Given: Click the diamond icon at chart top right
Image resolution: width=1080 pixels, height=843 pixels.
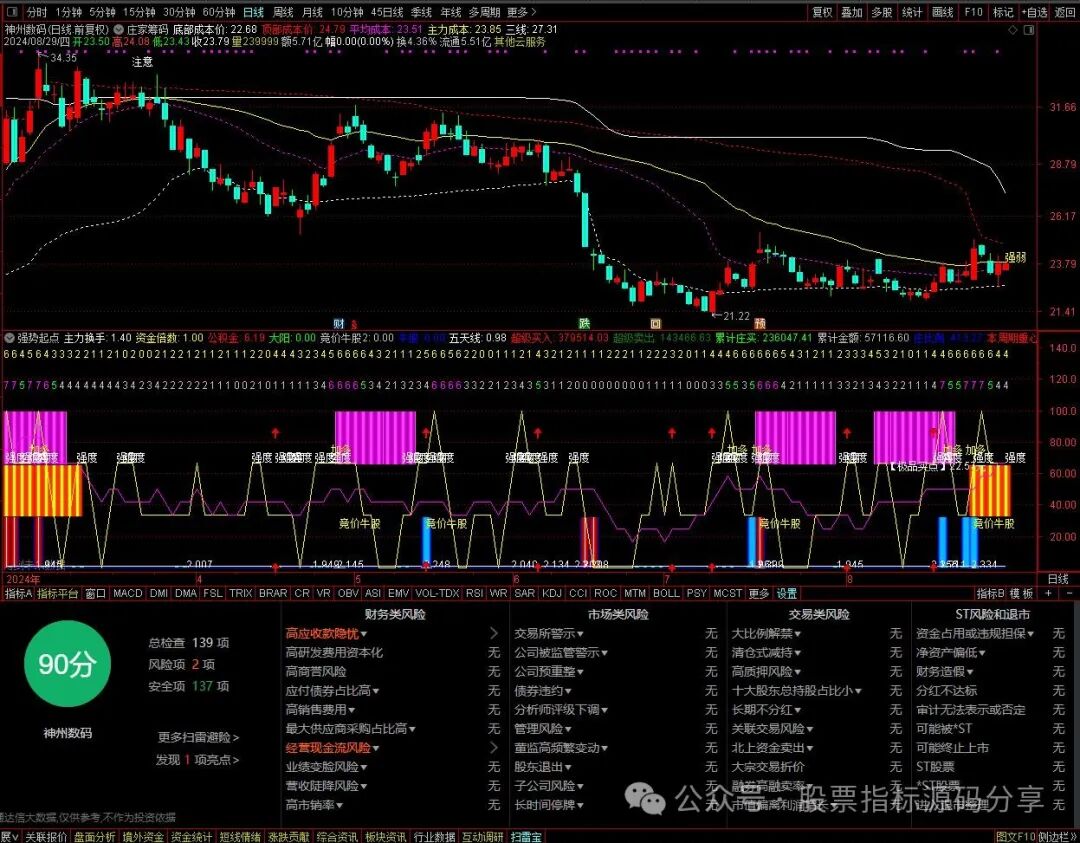Looking at the screenshot, I should tap(1012, 30).
